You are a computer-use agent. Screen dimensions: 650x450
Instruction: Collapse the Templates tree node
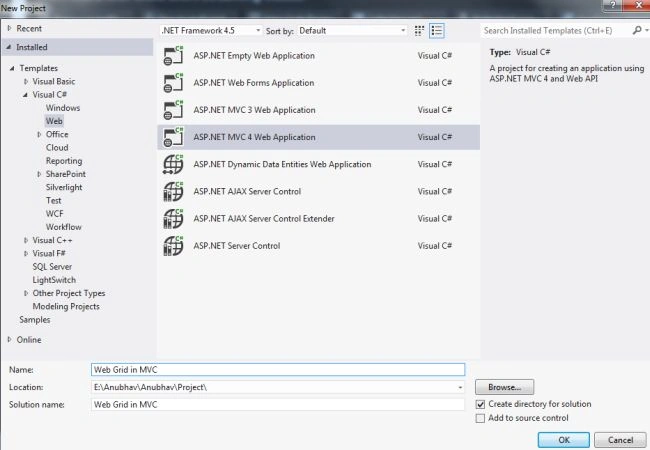[12, 68]
